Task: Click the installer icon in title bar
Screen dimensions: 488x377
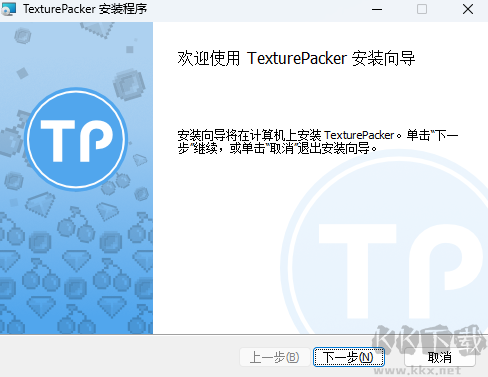Action: (x=8, y=9)
